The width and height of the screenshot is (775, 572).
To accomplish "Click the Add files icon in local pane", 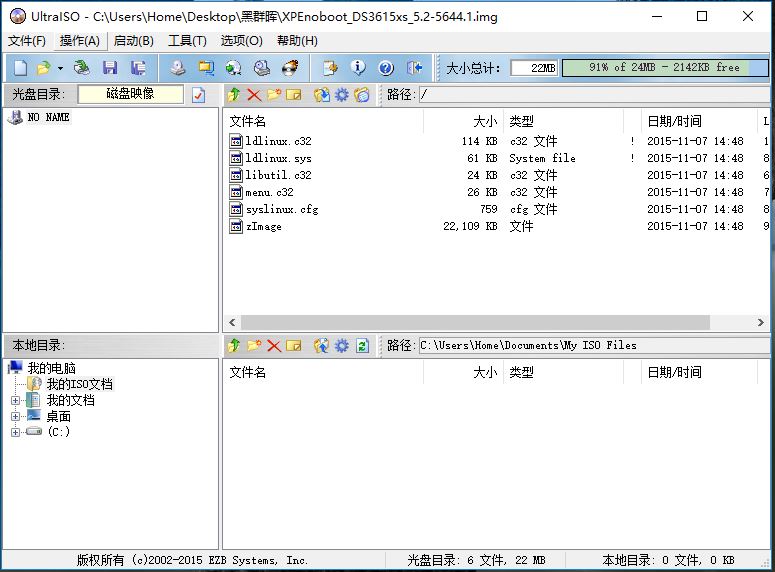I will pos(322,345).
